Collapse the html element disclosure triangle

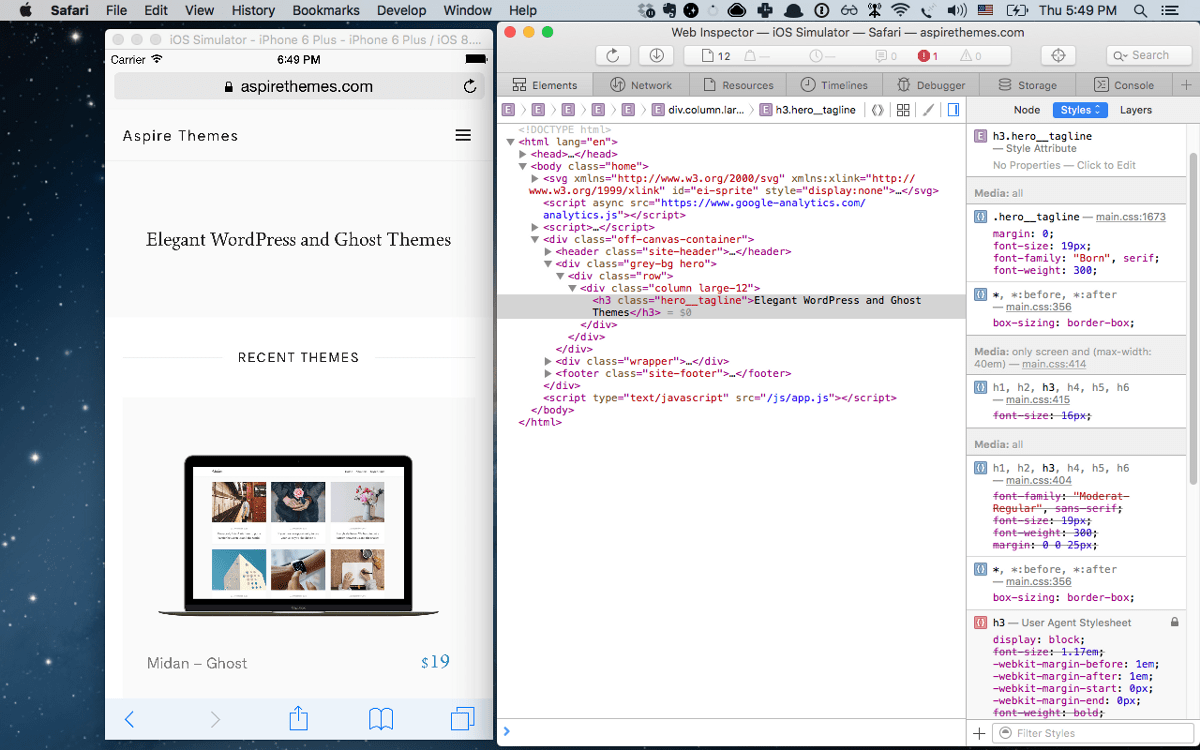click(x=510, y=142)
